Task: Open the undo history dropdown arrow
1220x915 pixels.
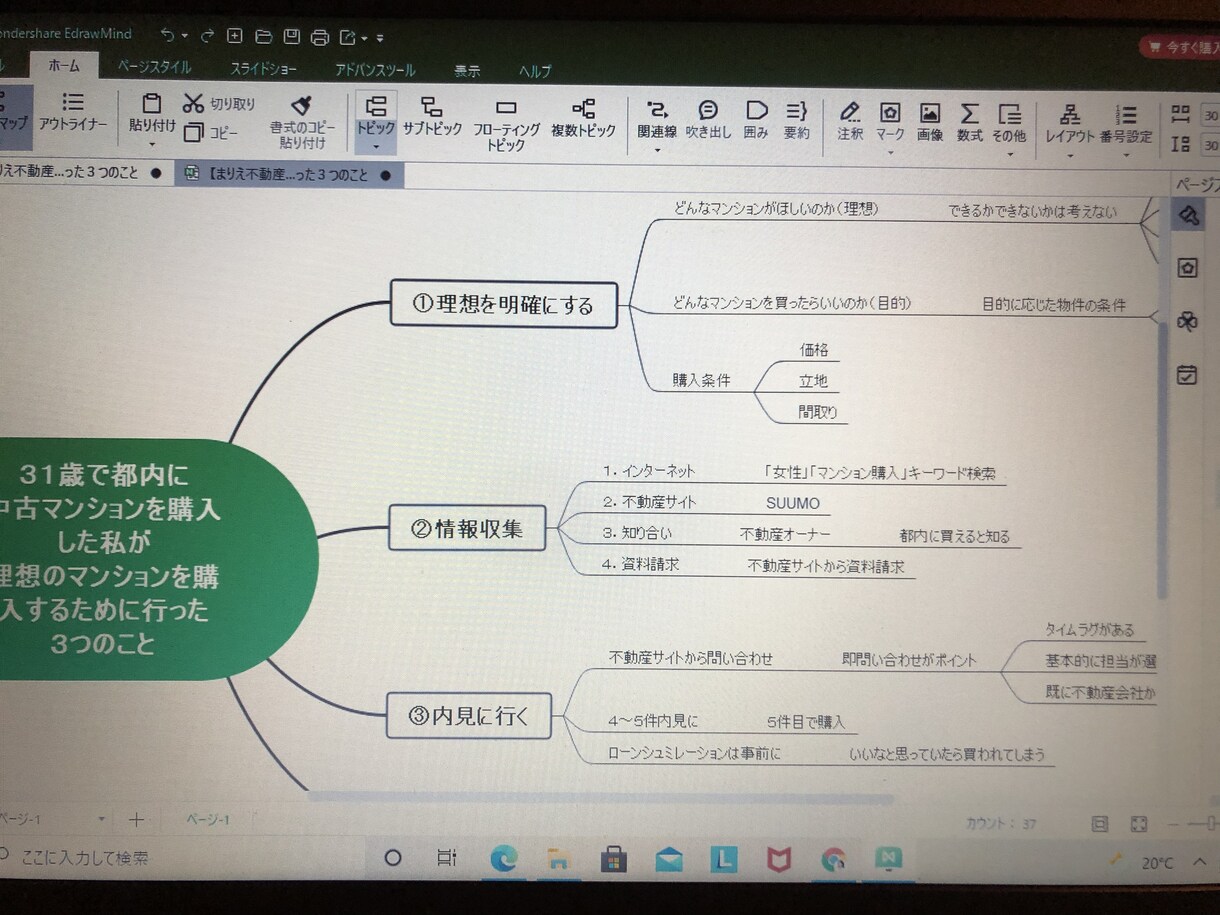Action: (184, 36)
